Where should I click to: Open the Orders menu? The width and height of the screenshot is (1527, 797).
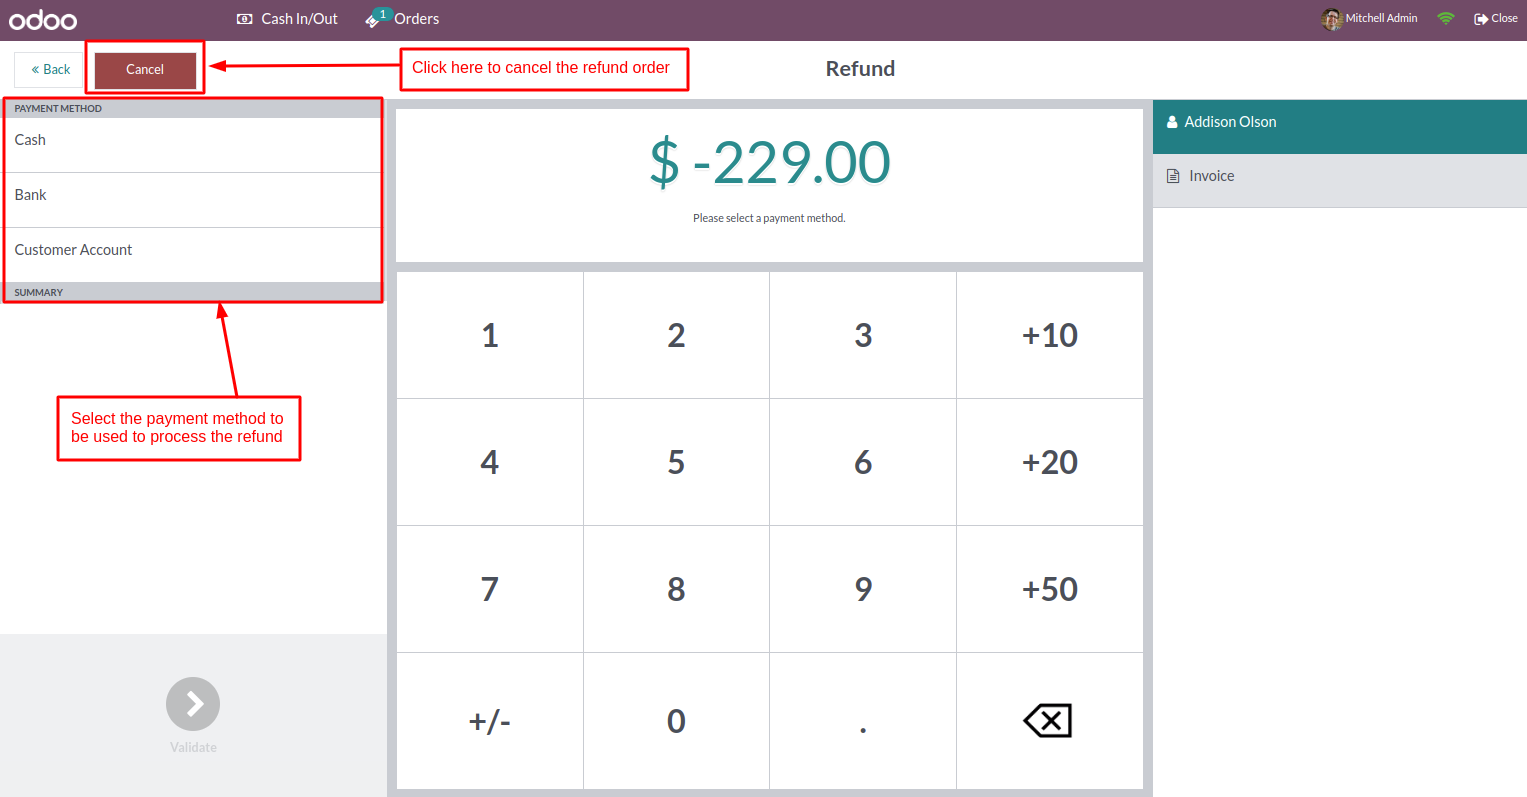click(x=402, y=19)
